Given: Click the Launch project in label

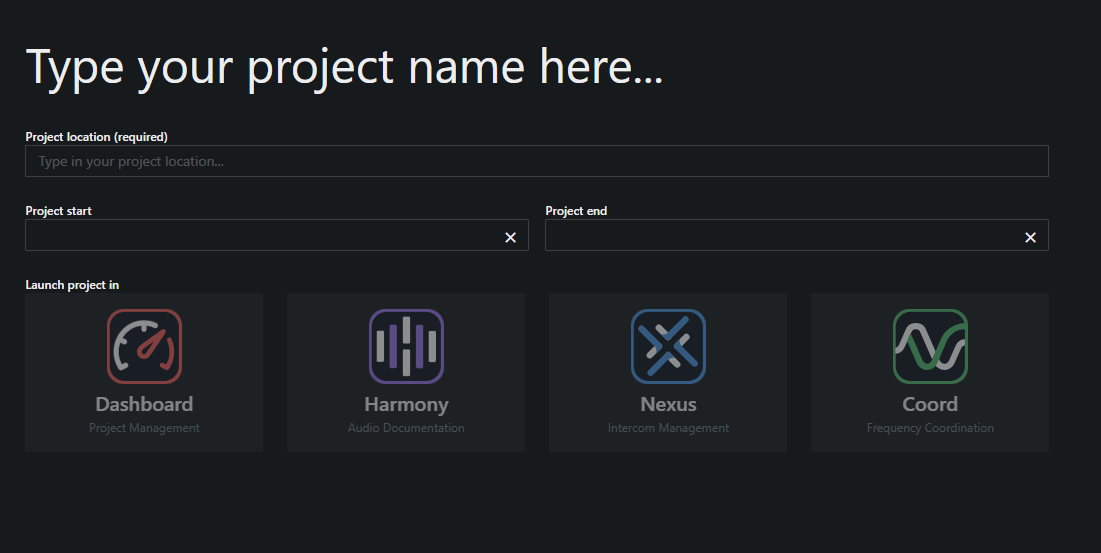Looking at the screenshot, I should [x=72, y=285].
